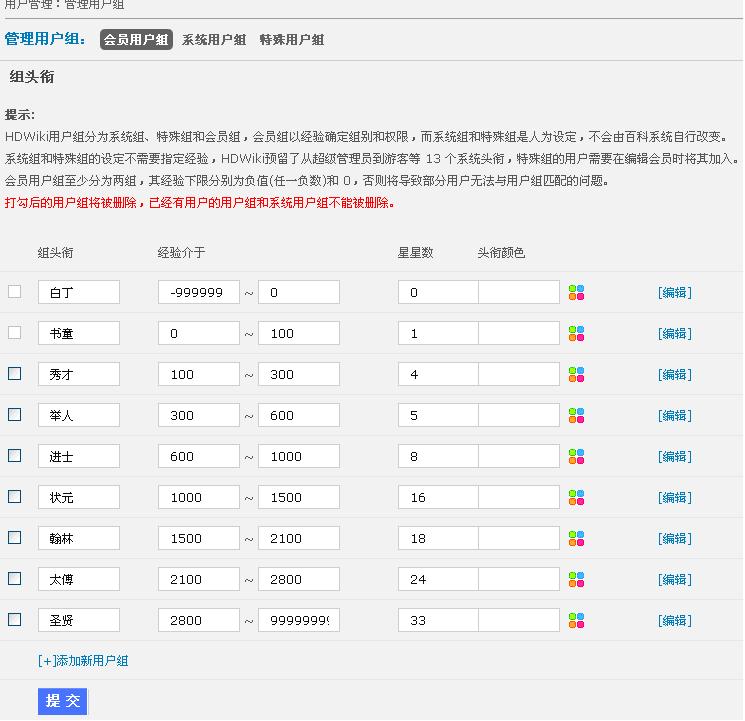This screenshot has width=745, height=721.
Task: Click the star count field showing 4
Action: (438, 374)
